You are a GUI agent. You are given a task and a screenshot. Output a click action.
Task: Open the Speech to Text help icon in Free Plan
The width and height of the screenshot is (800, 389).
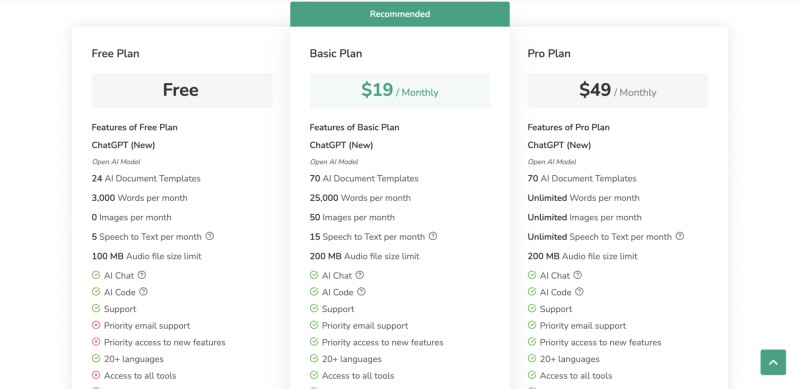click(210, 236)
